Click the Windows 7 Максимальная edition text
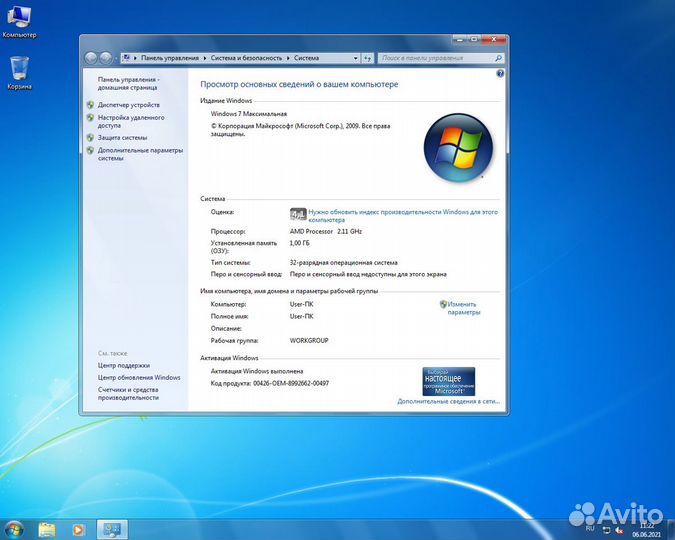 tap(248, 114)
